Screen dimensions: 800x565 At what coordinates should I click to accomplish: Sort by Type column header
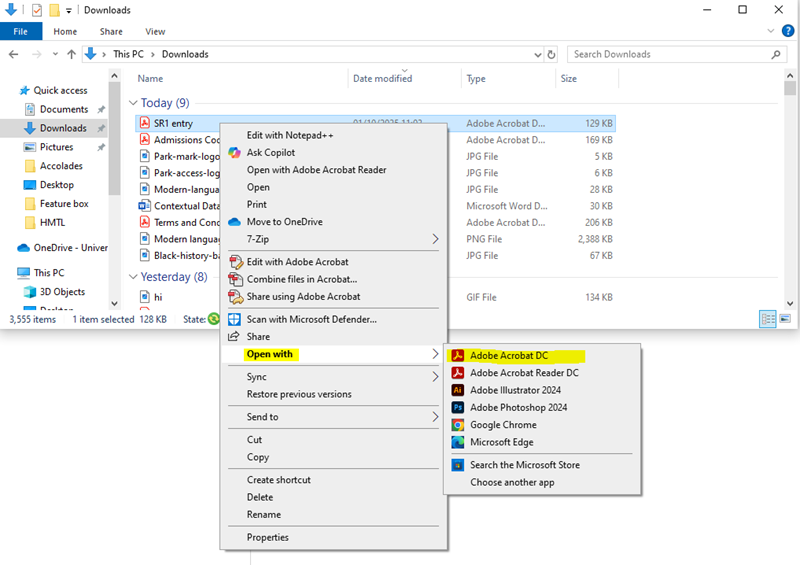pyautogui.click(x=476, y=79)
